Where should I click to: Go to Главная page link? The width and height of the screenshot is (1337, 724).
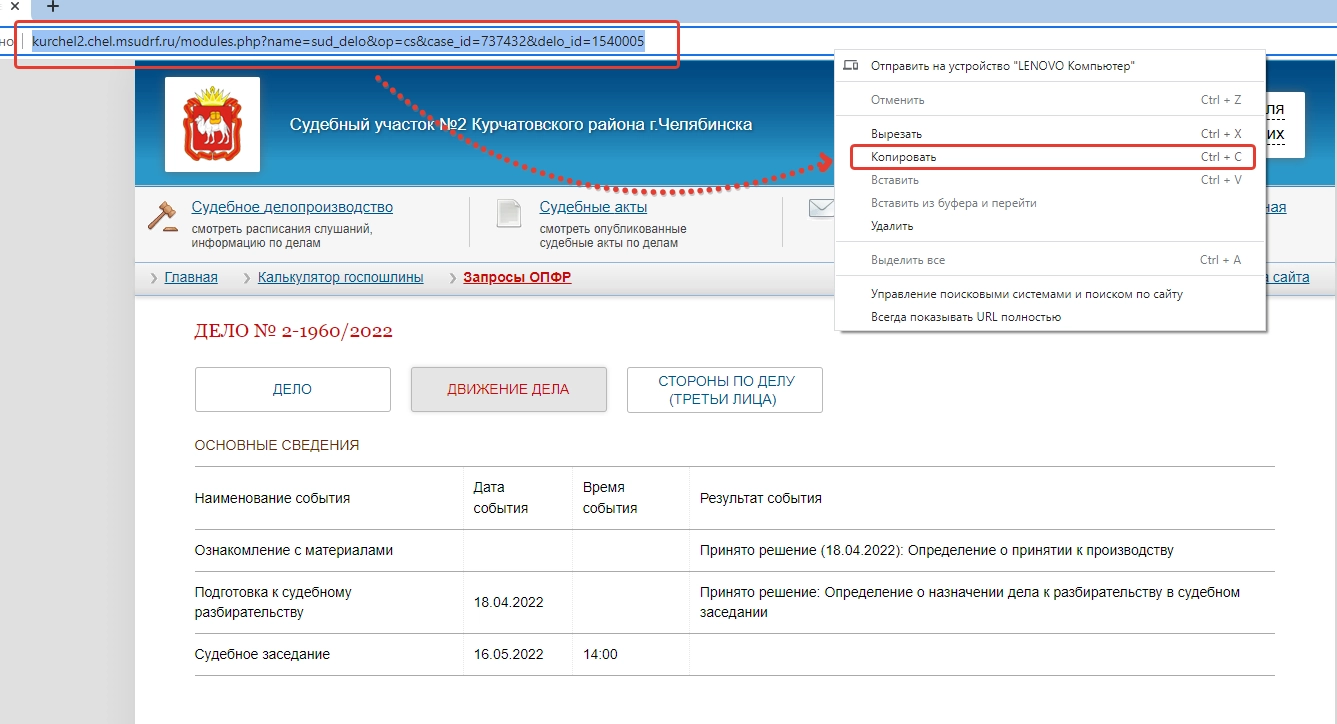point(191,277)
